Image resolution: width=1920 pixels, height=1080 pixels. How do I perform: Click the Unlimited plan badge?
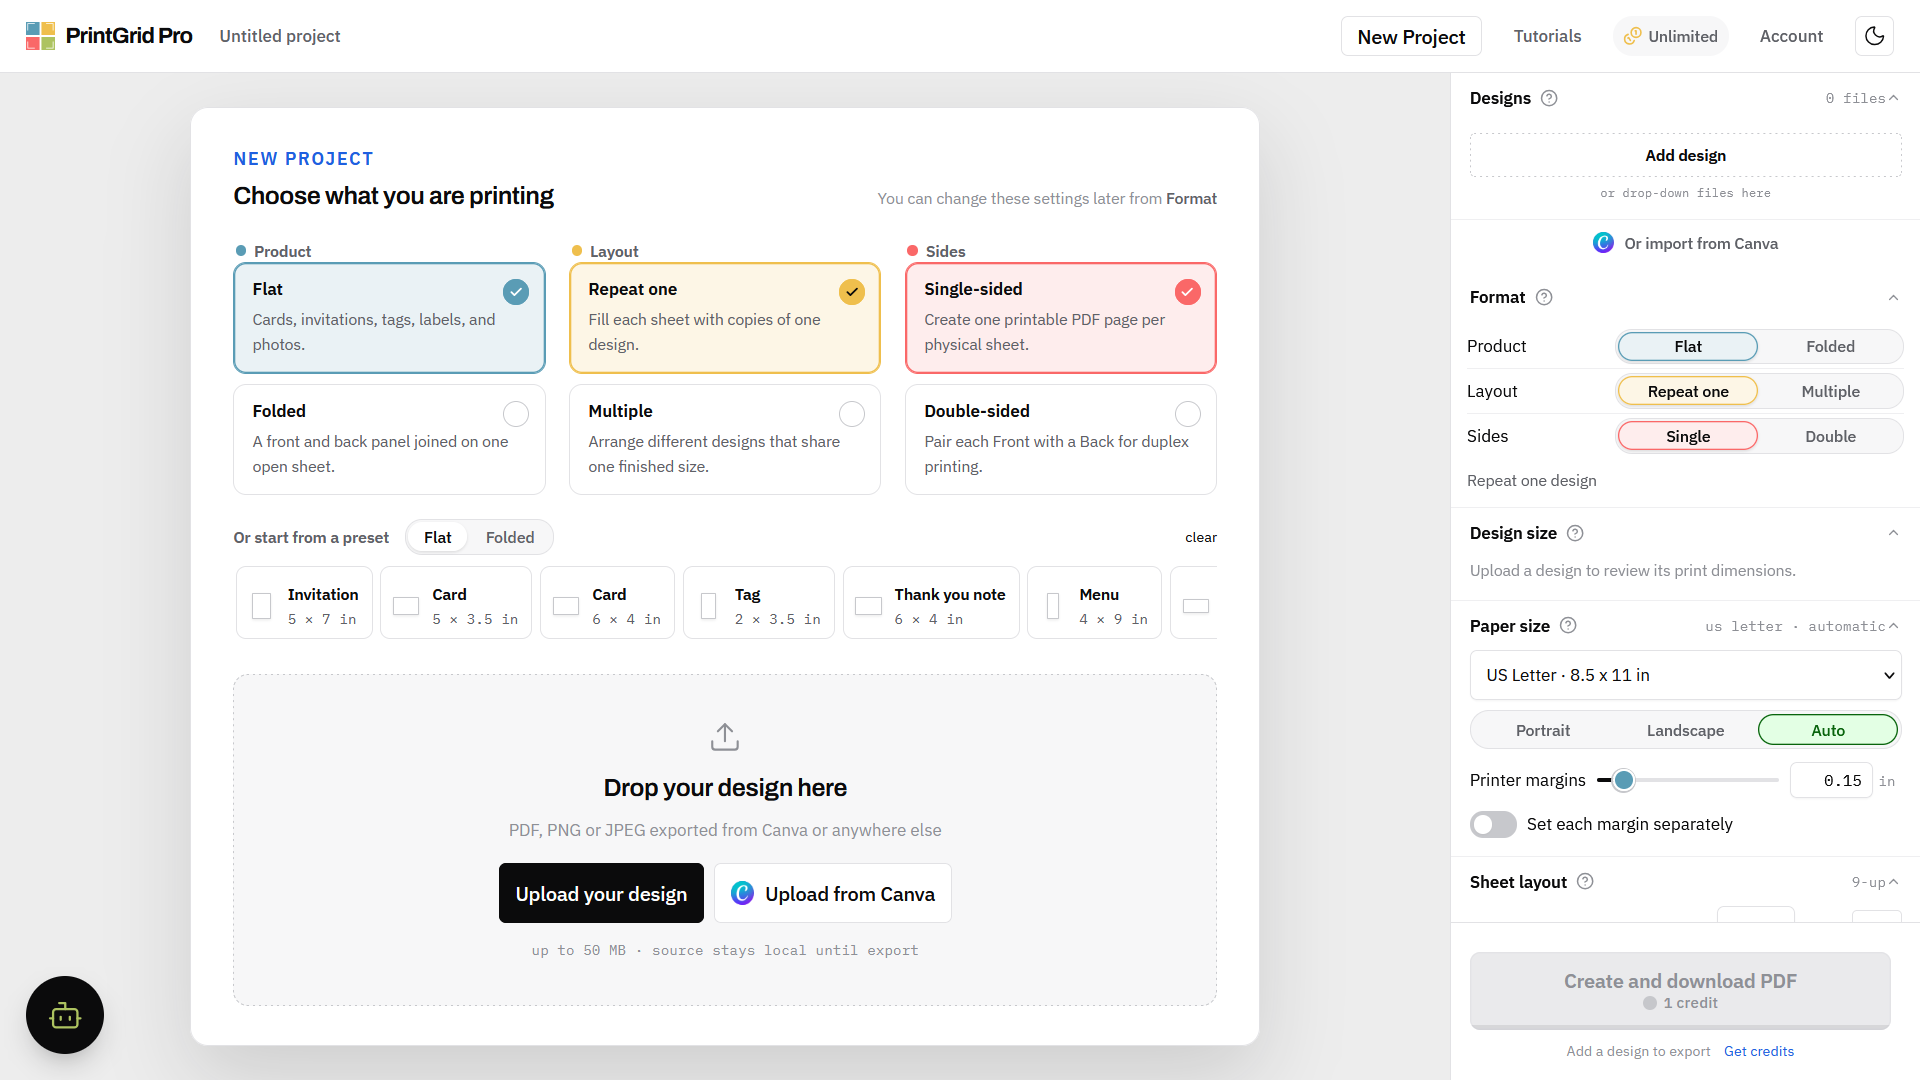pyautogui.click(x=1671, y=36)
